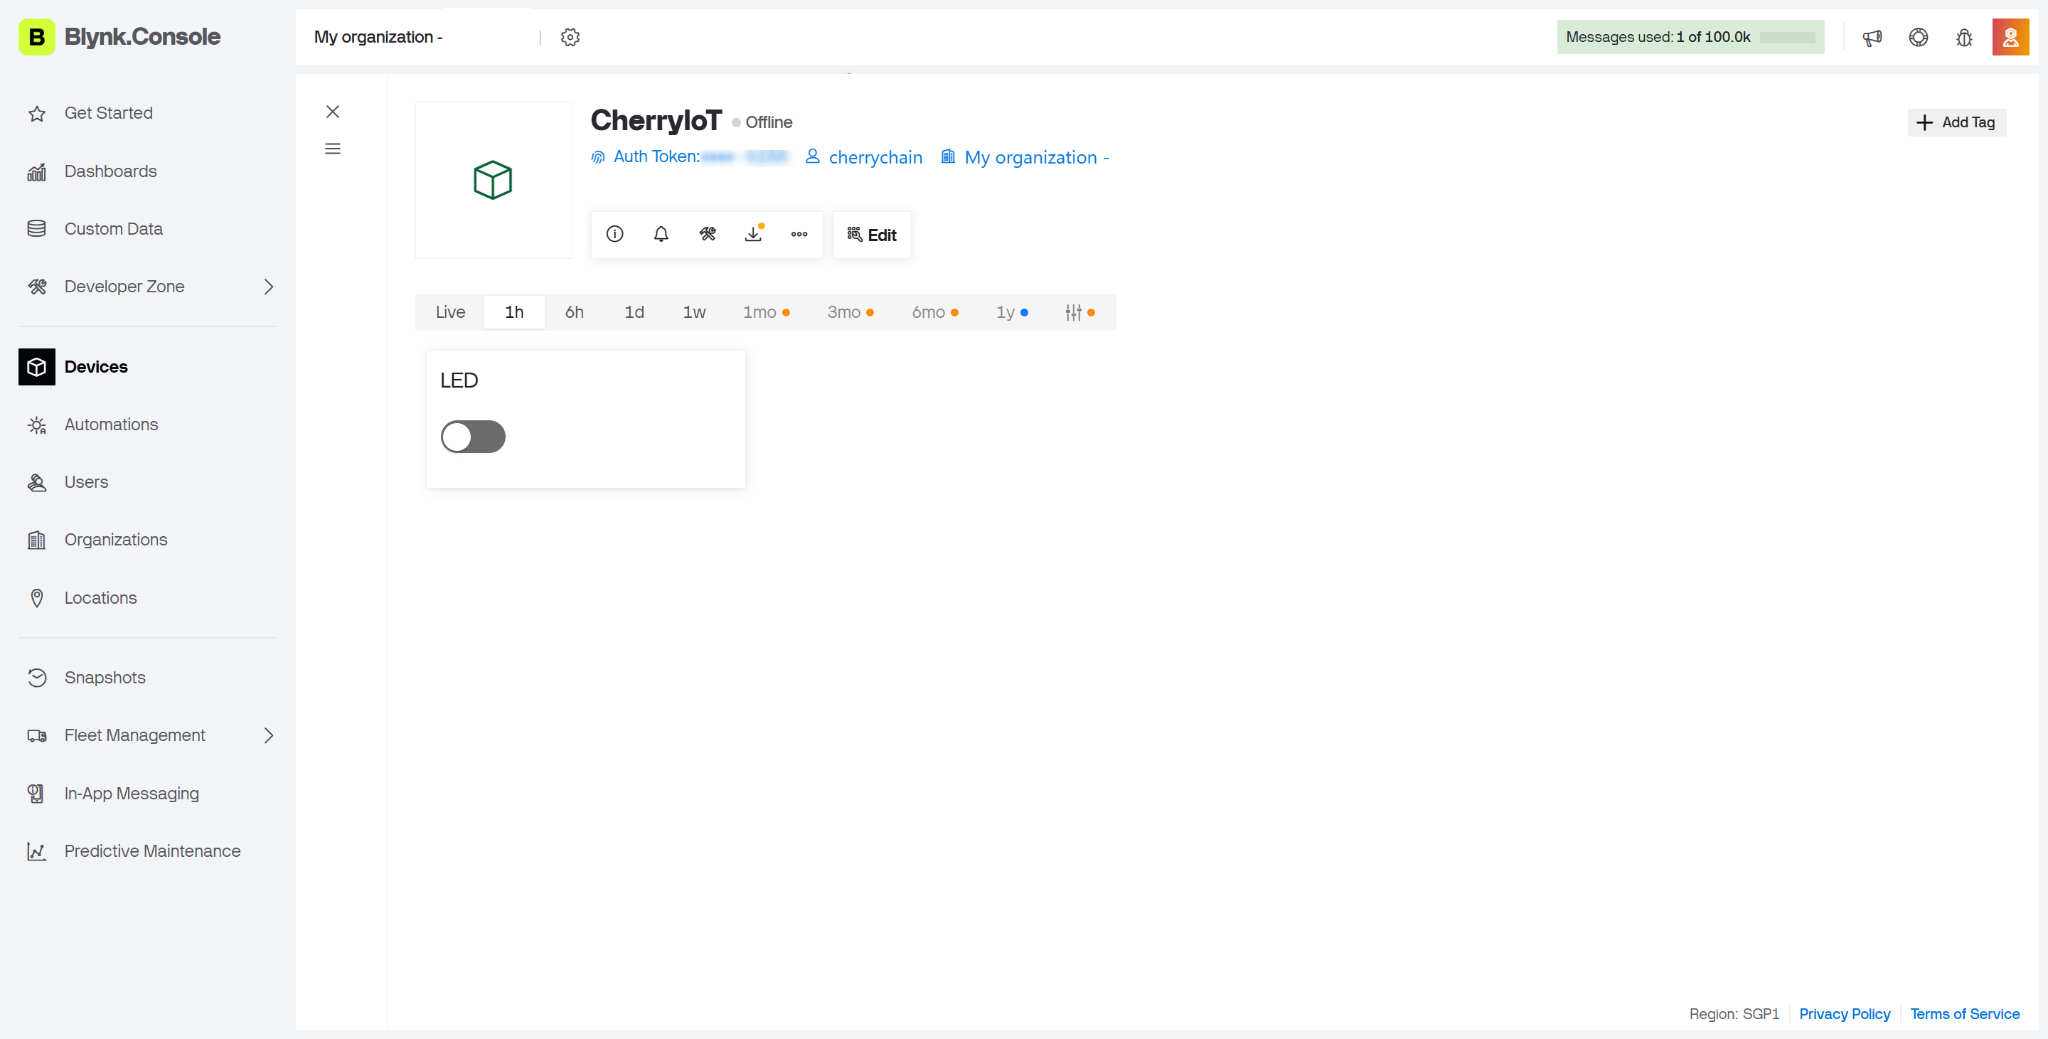Switch to the Live tab
The height and width of the screenshot is (1039, 2048).
coord(450,312)
